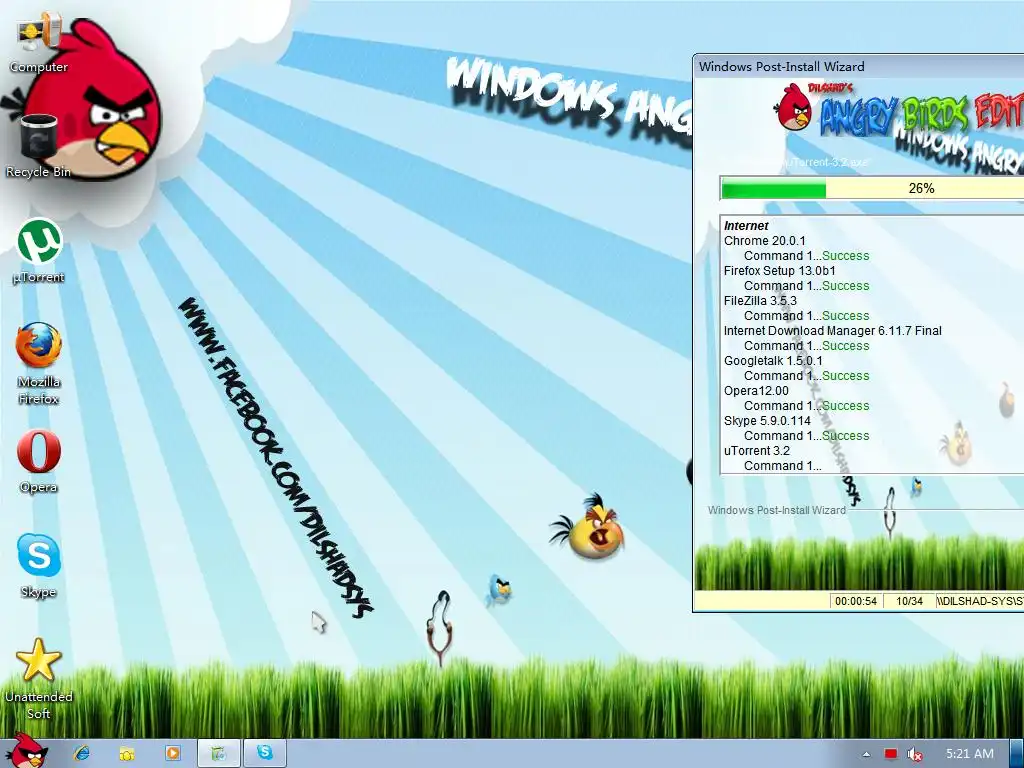
Task: Click the red bird logo in wizard header
Action: click(x=793, y=106)
